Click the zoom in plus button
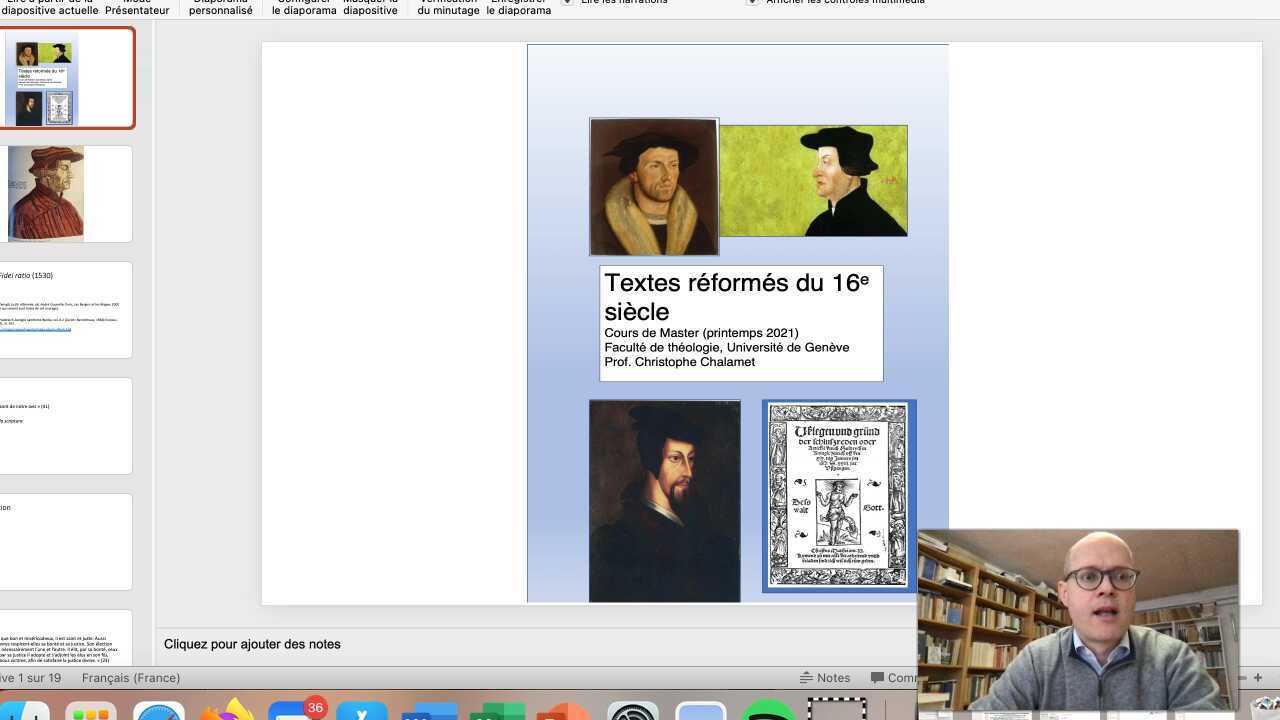Image resolution: width=1280 pixels, height=720 pixels. [1258, 678]
